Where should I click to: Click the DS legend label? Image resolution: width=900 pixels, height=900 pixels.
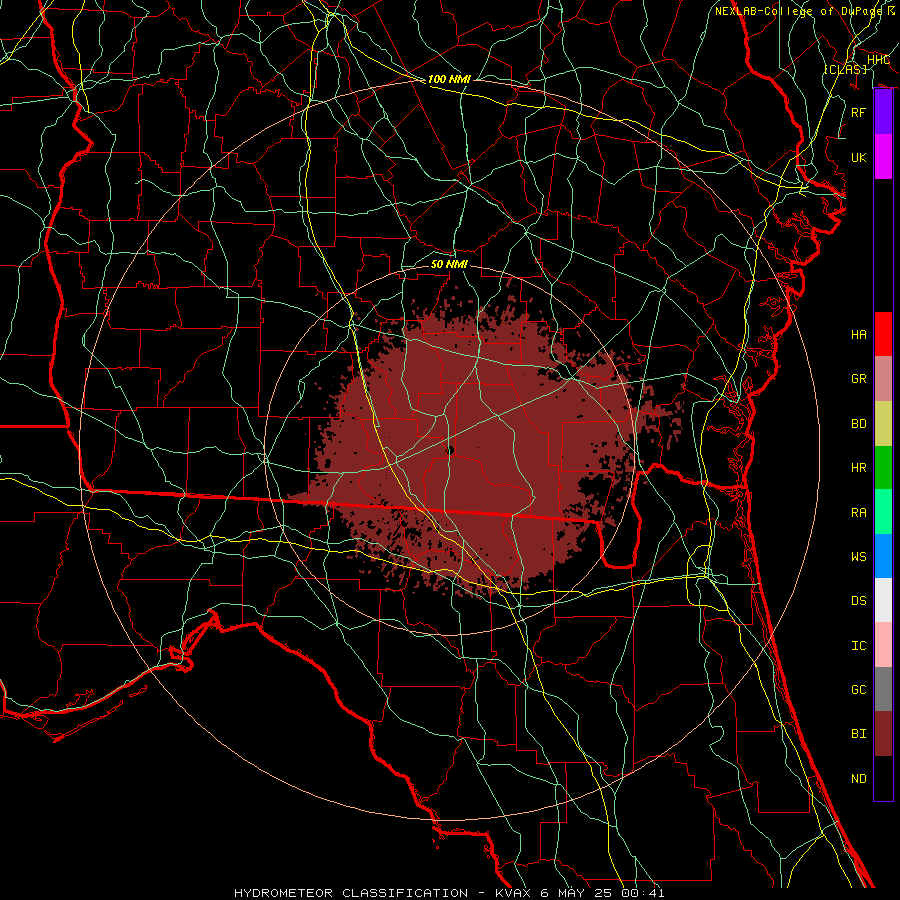pyautogui.click(x=858, y=601)
